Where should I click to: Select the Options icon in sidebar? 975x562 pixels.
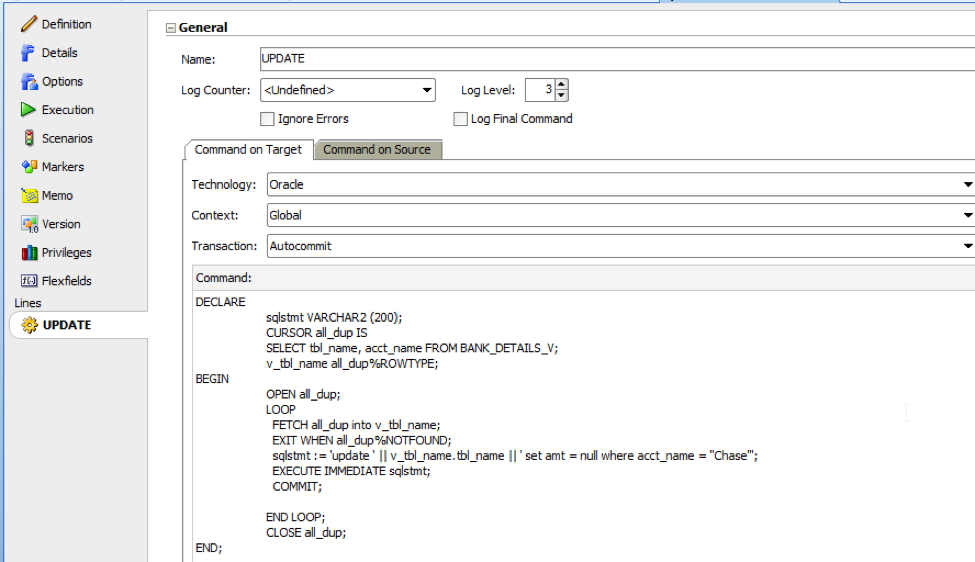(29, 82)
